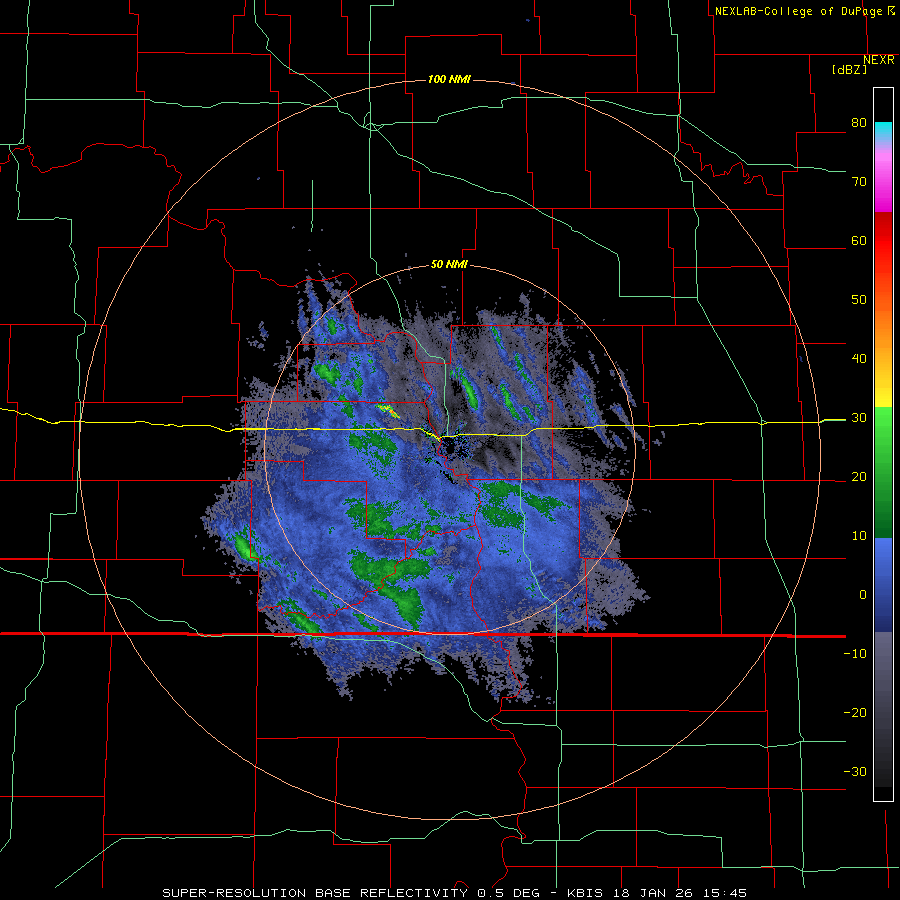Screen dimensions: 900x900
Task: Click the 60 value on the dBZ scale
Action: pos(859,240)
